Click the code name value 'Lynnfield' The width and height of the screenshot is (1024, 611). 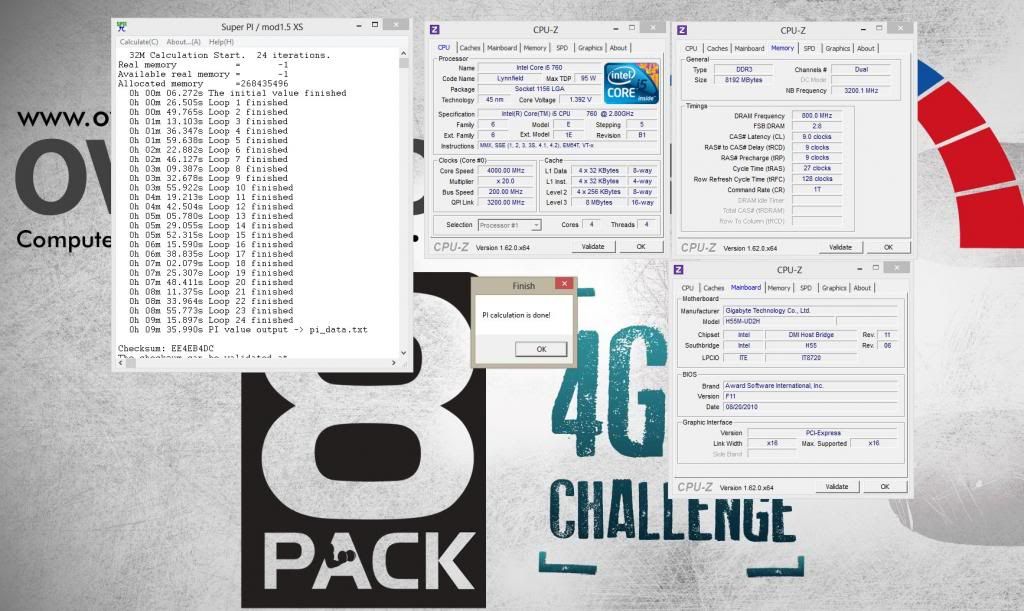point(510,78)
